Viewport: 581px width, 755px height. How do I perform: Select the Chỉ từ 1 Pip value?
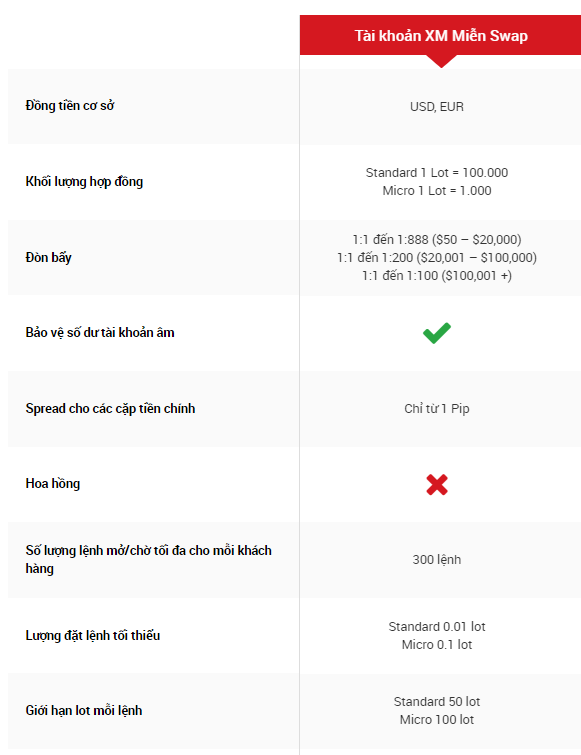click(x=437, y=409)
